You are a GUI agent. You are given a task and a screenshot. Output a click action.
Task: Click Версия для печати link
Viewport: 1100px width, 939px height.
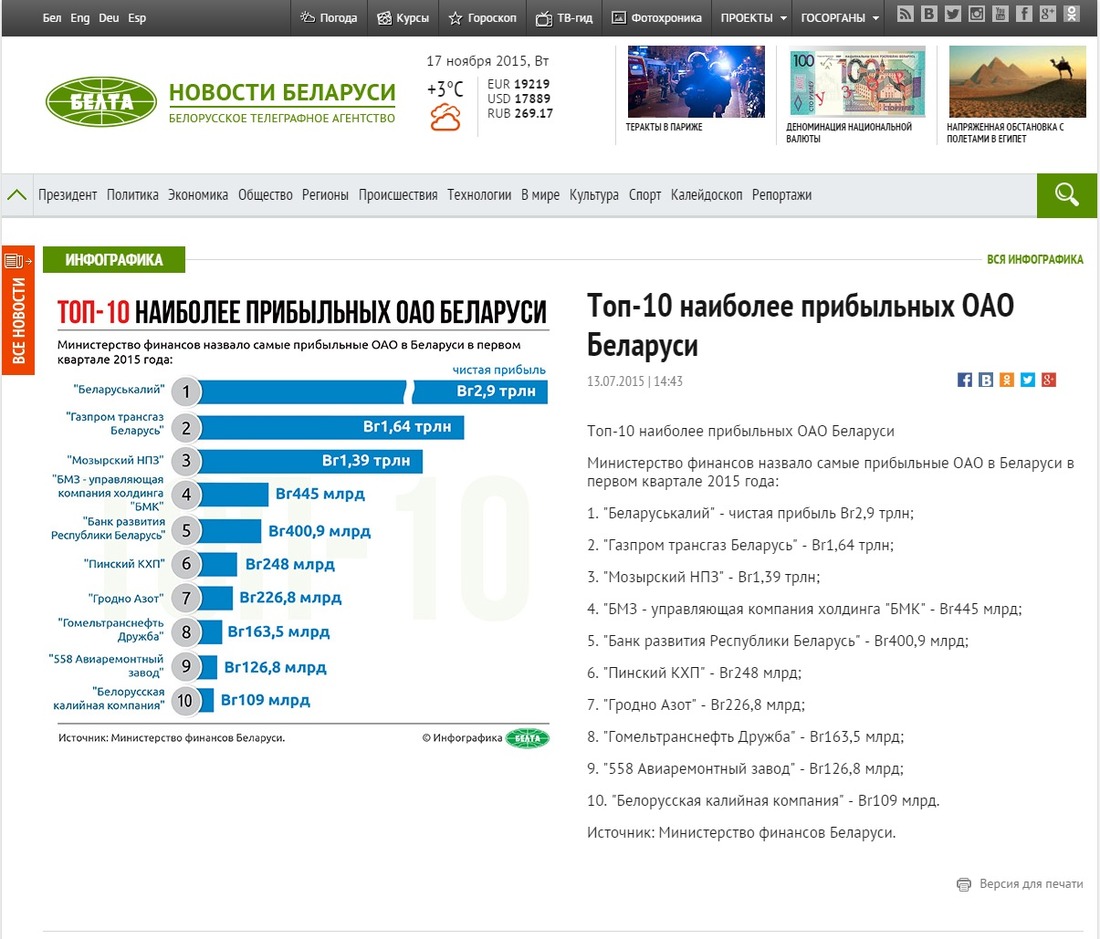(1031, 884)
